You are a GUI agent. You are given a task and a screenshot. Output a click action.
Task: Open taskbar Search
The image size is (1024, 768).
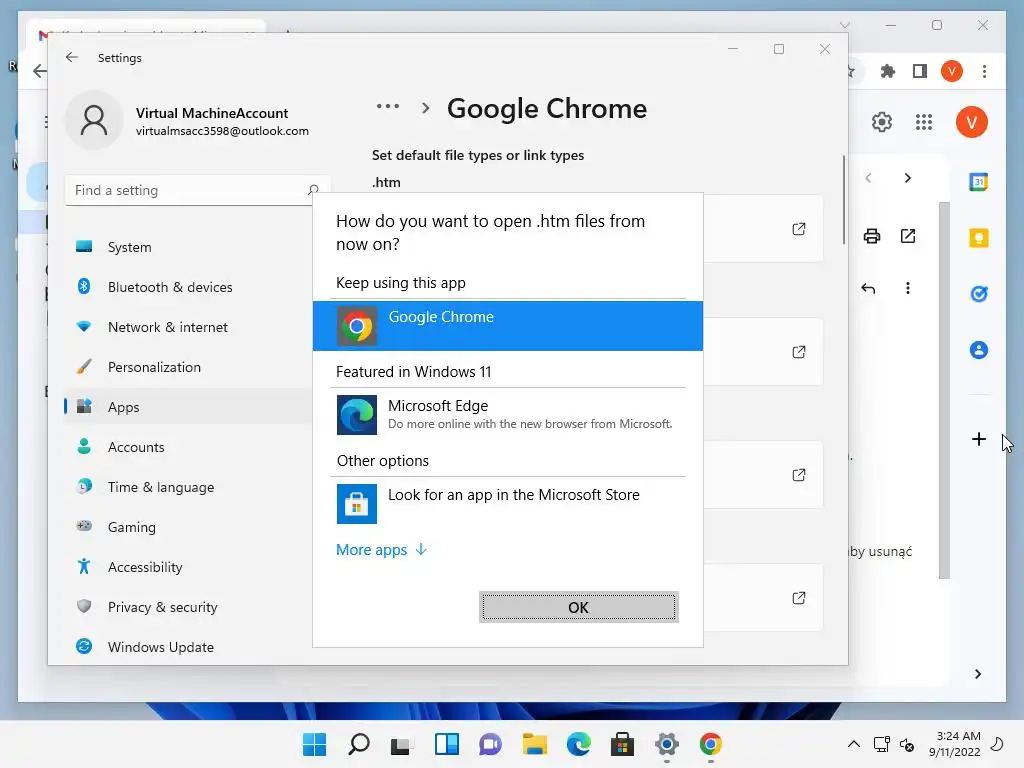[x=359, y=744]
